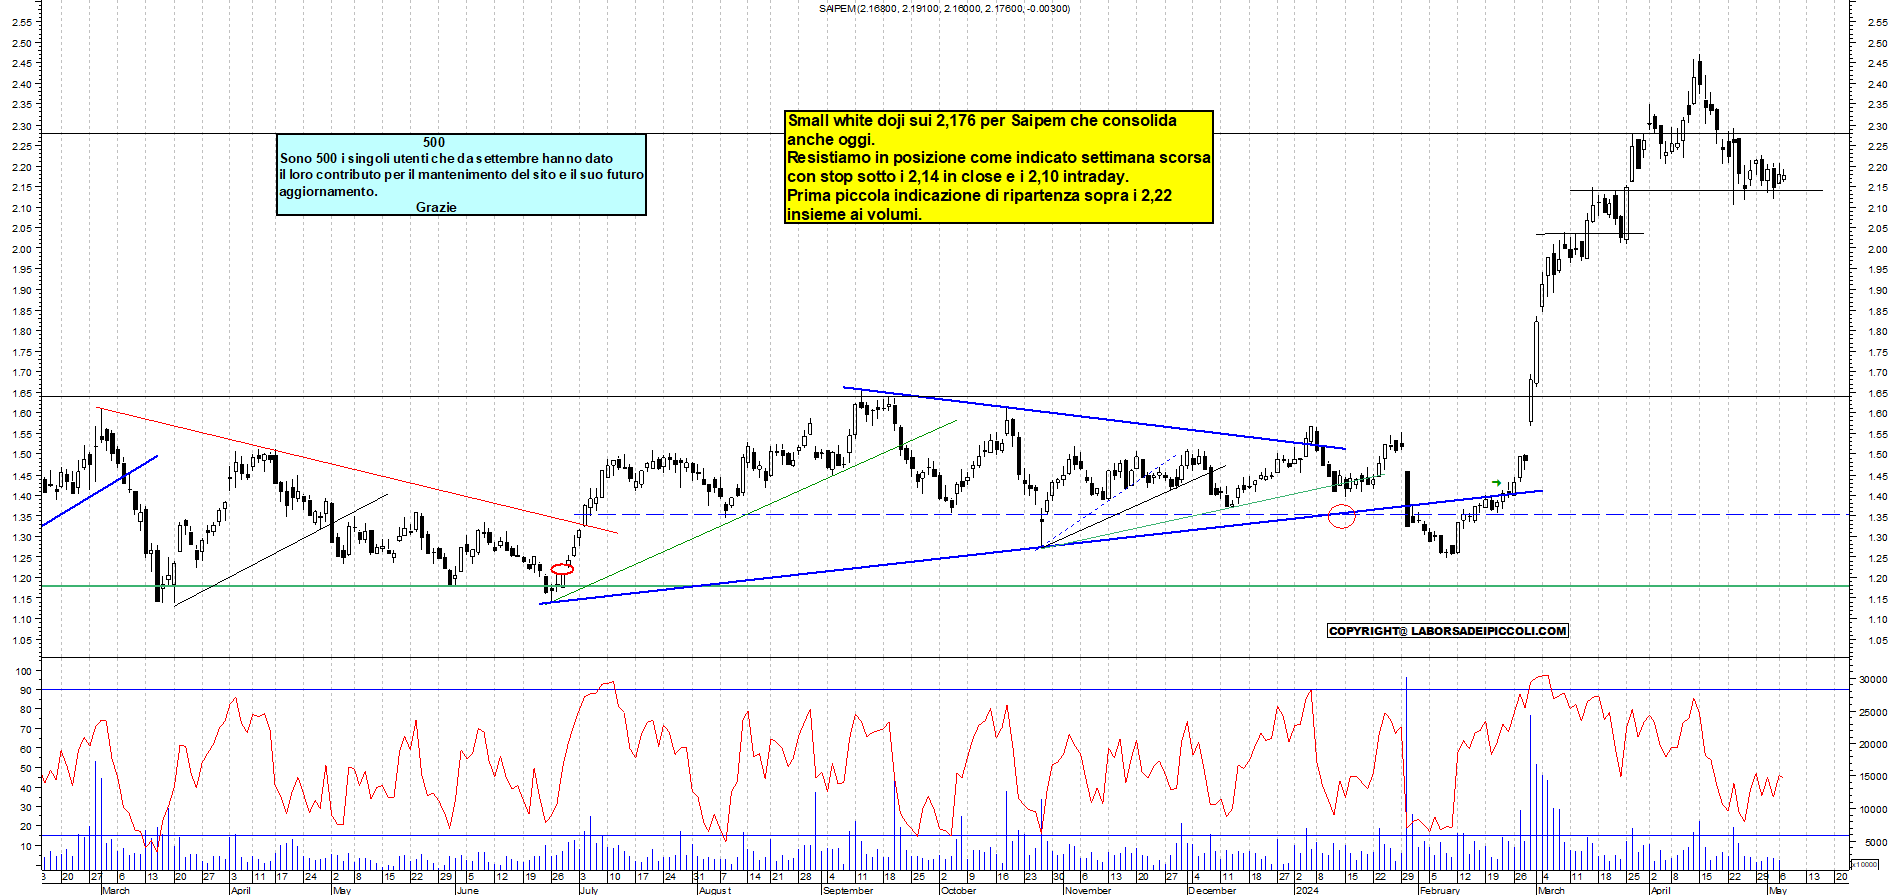The image size is (1890, 895).
Task: Click oscillator scale value 50
Action: point(26,768)
